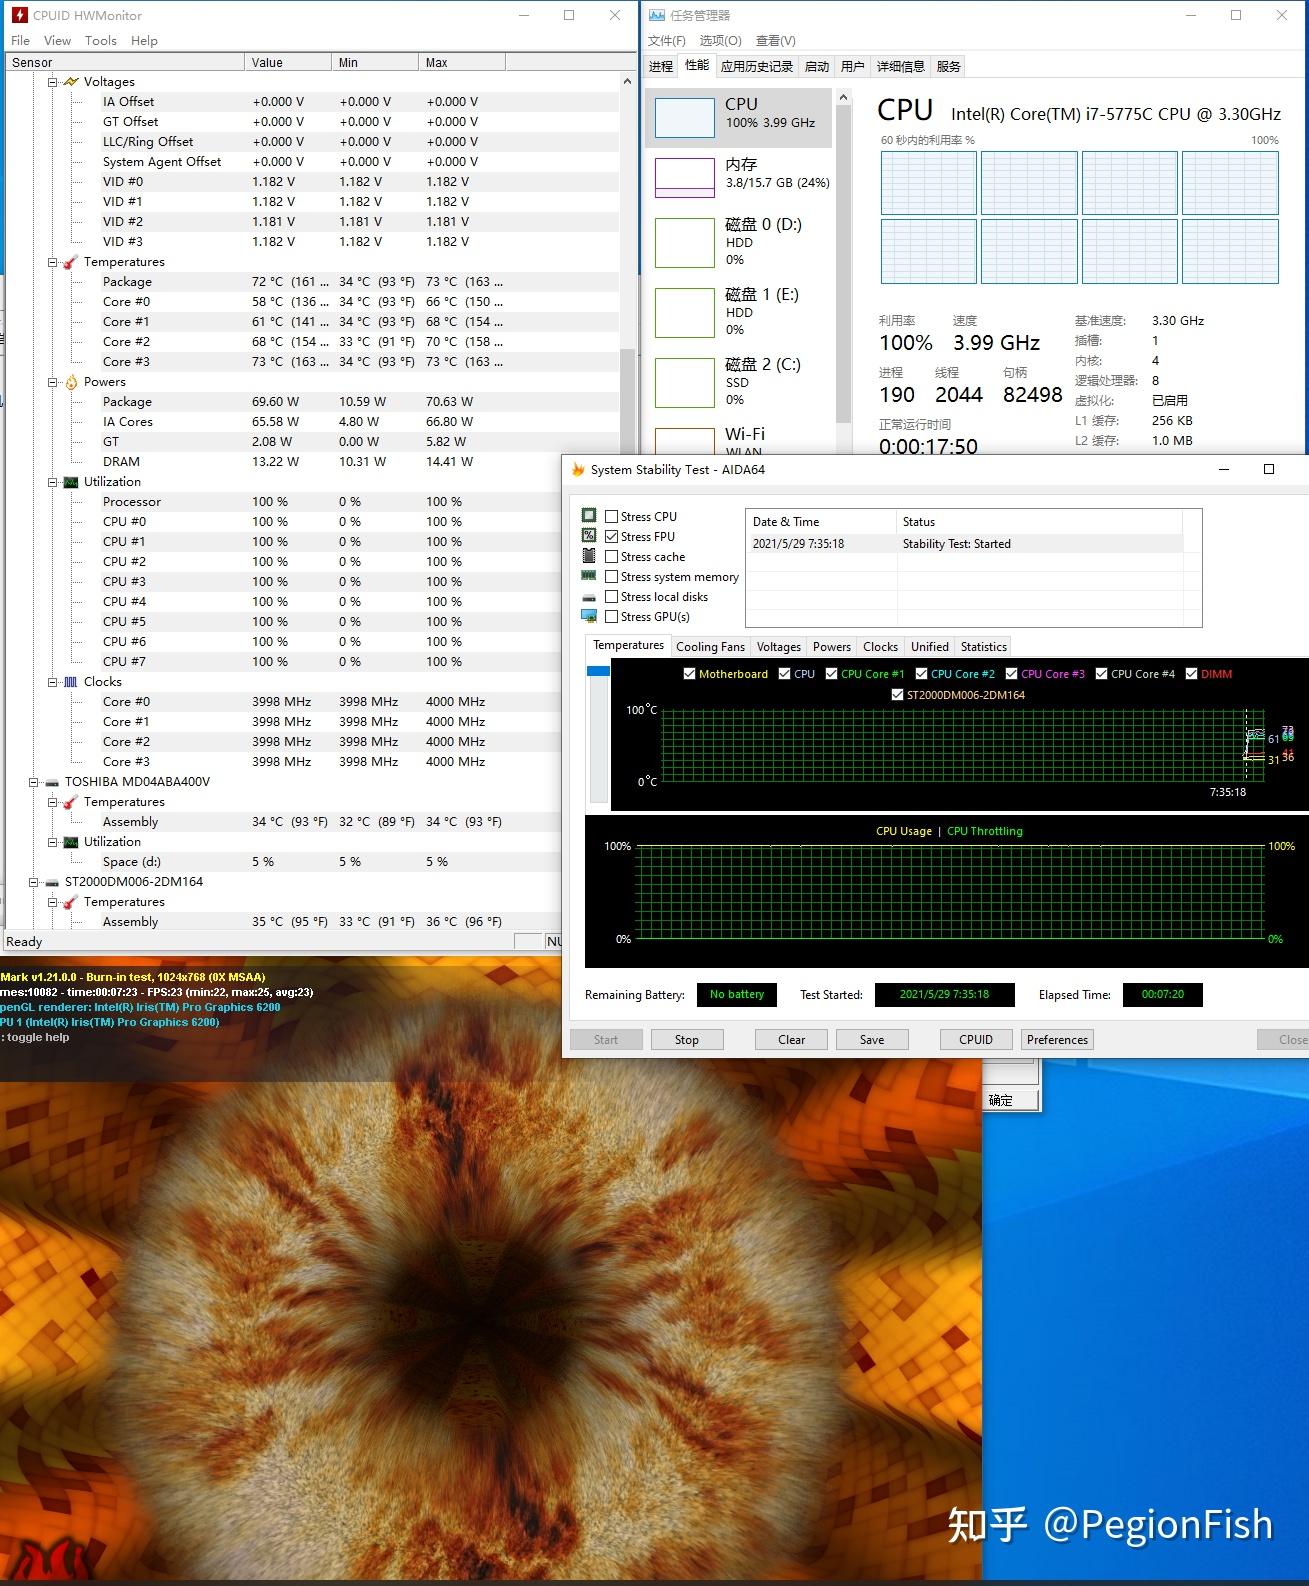Click the Status column header in AIDA64 log
1309x1586 pixels.
(1039, 522)
